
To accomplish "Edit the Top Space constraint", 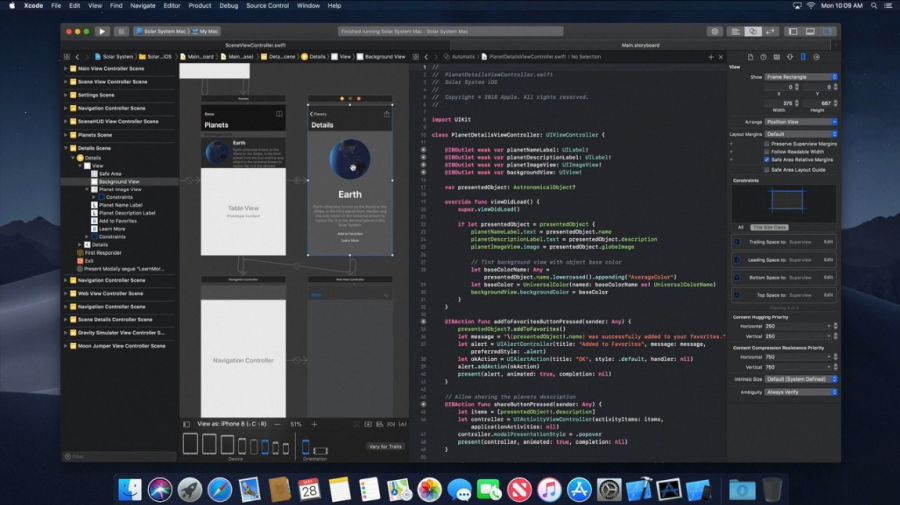I will point(828,295).
